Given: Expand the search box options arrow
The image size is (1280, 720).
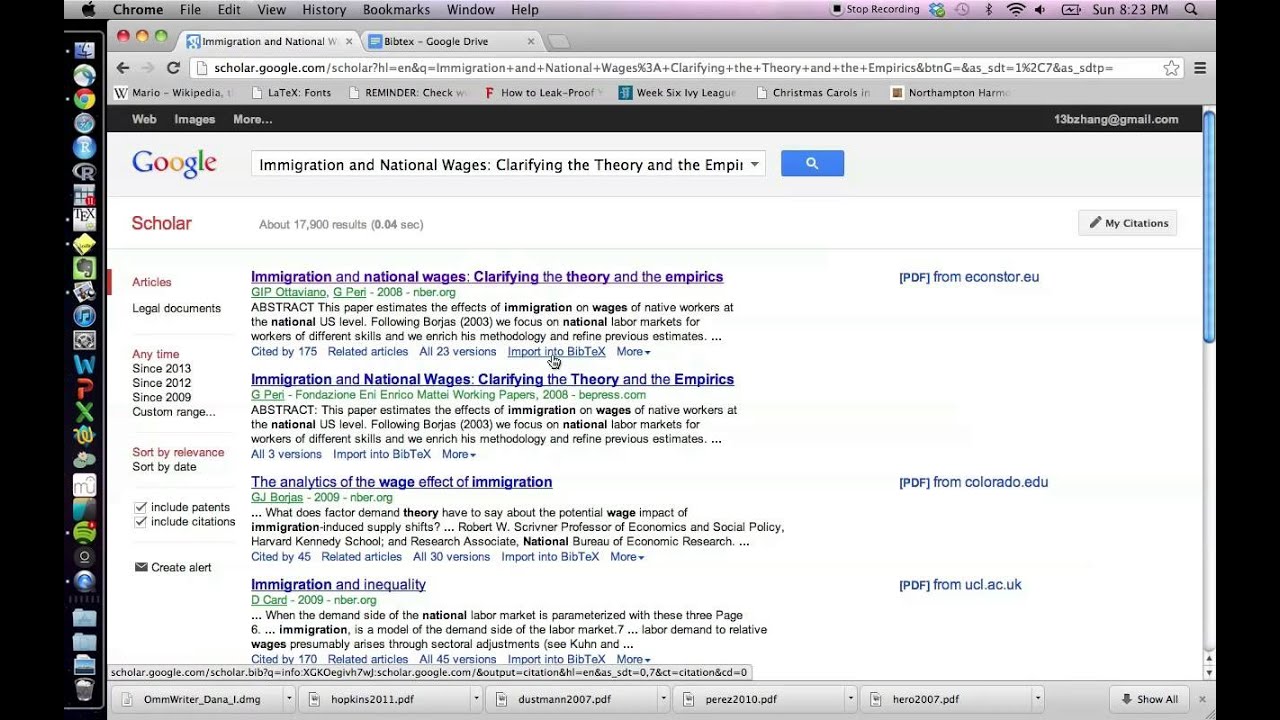Looking at the screenshot, I should (755, 165).
